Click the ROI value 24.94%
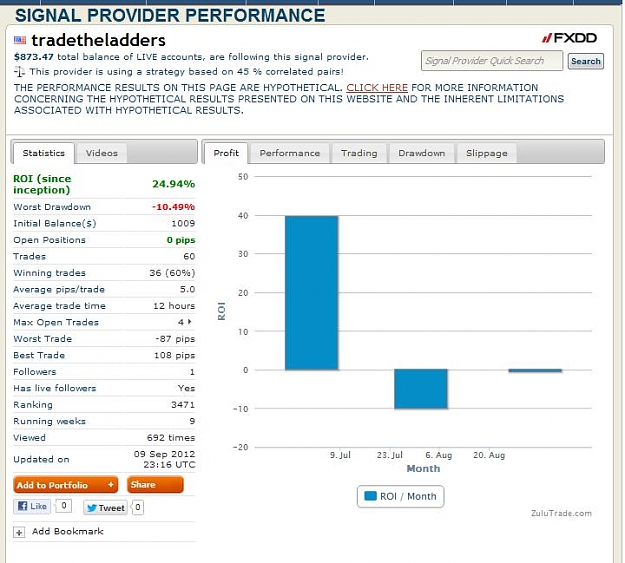 (173, 184)
